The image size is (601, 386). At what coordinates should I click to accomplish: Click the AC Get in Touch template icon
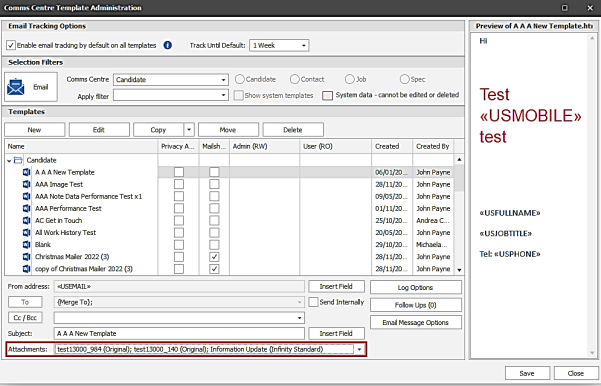click(26, 220)
